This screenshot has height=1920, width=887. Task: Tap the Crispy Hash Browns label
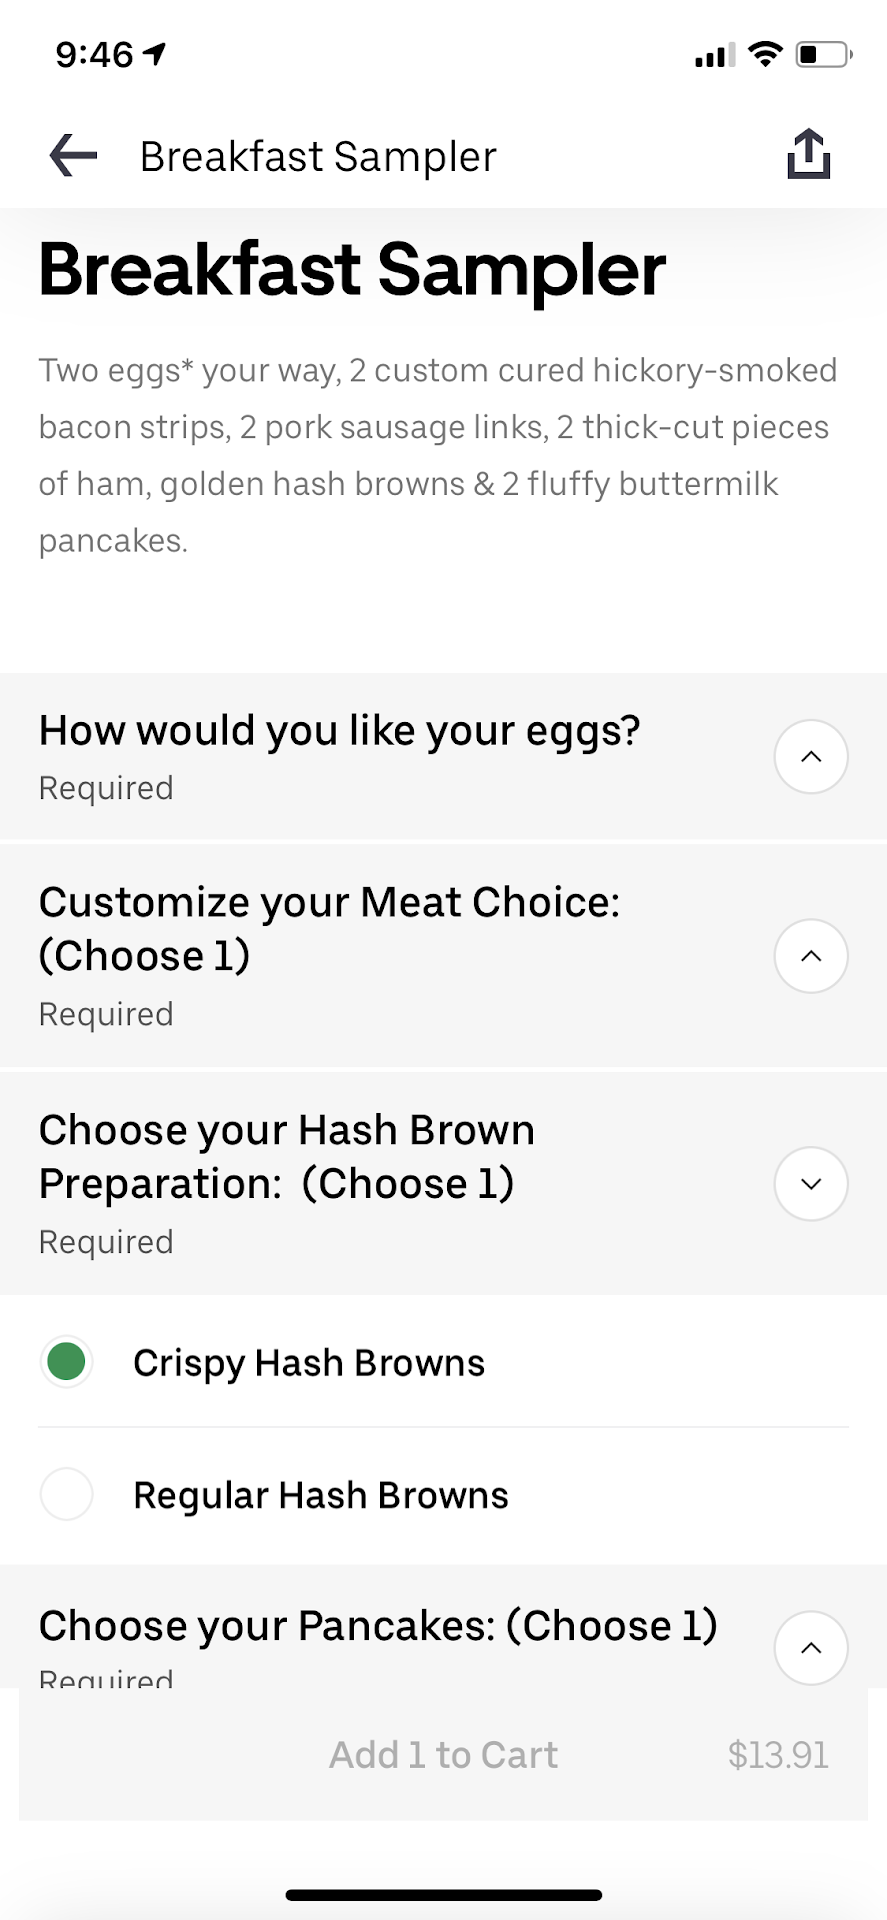click(309, 1363)
